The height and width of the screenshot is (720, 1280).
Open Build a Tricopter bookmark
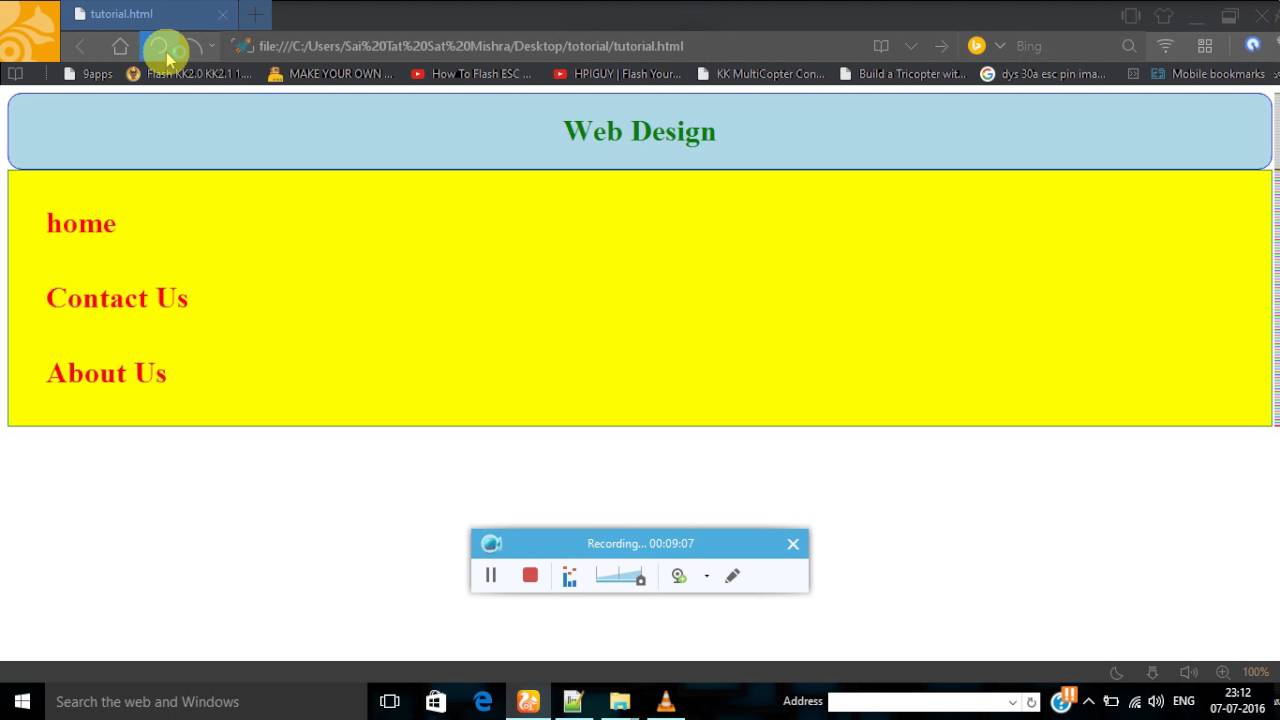[903, 74]
